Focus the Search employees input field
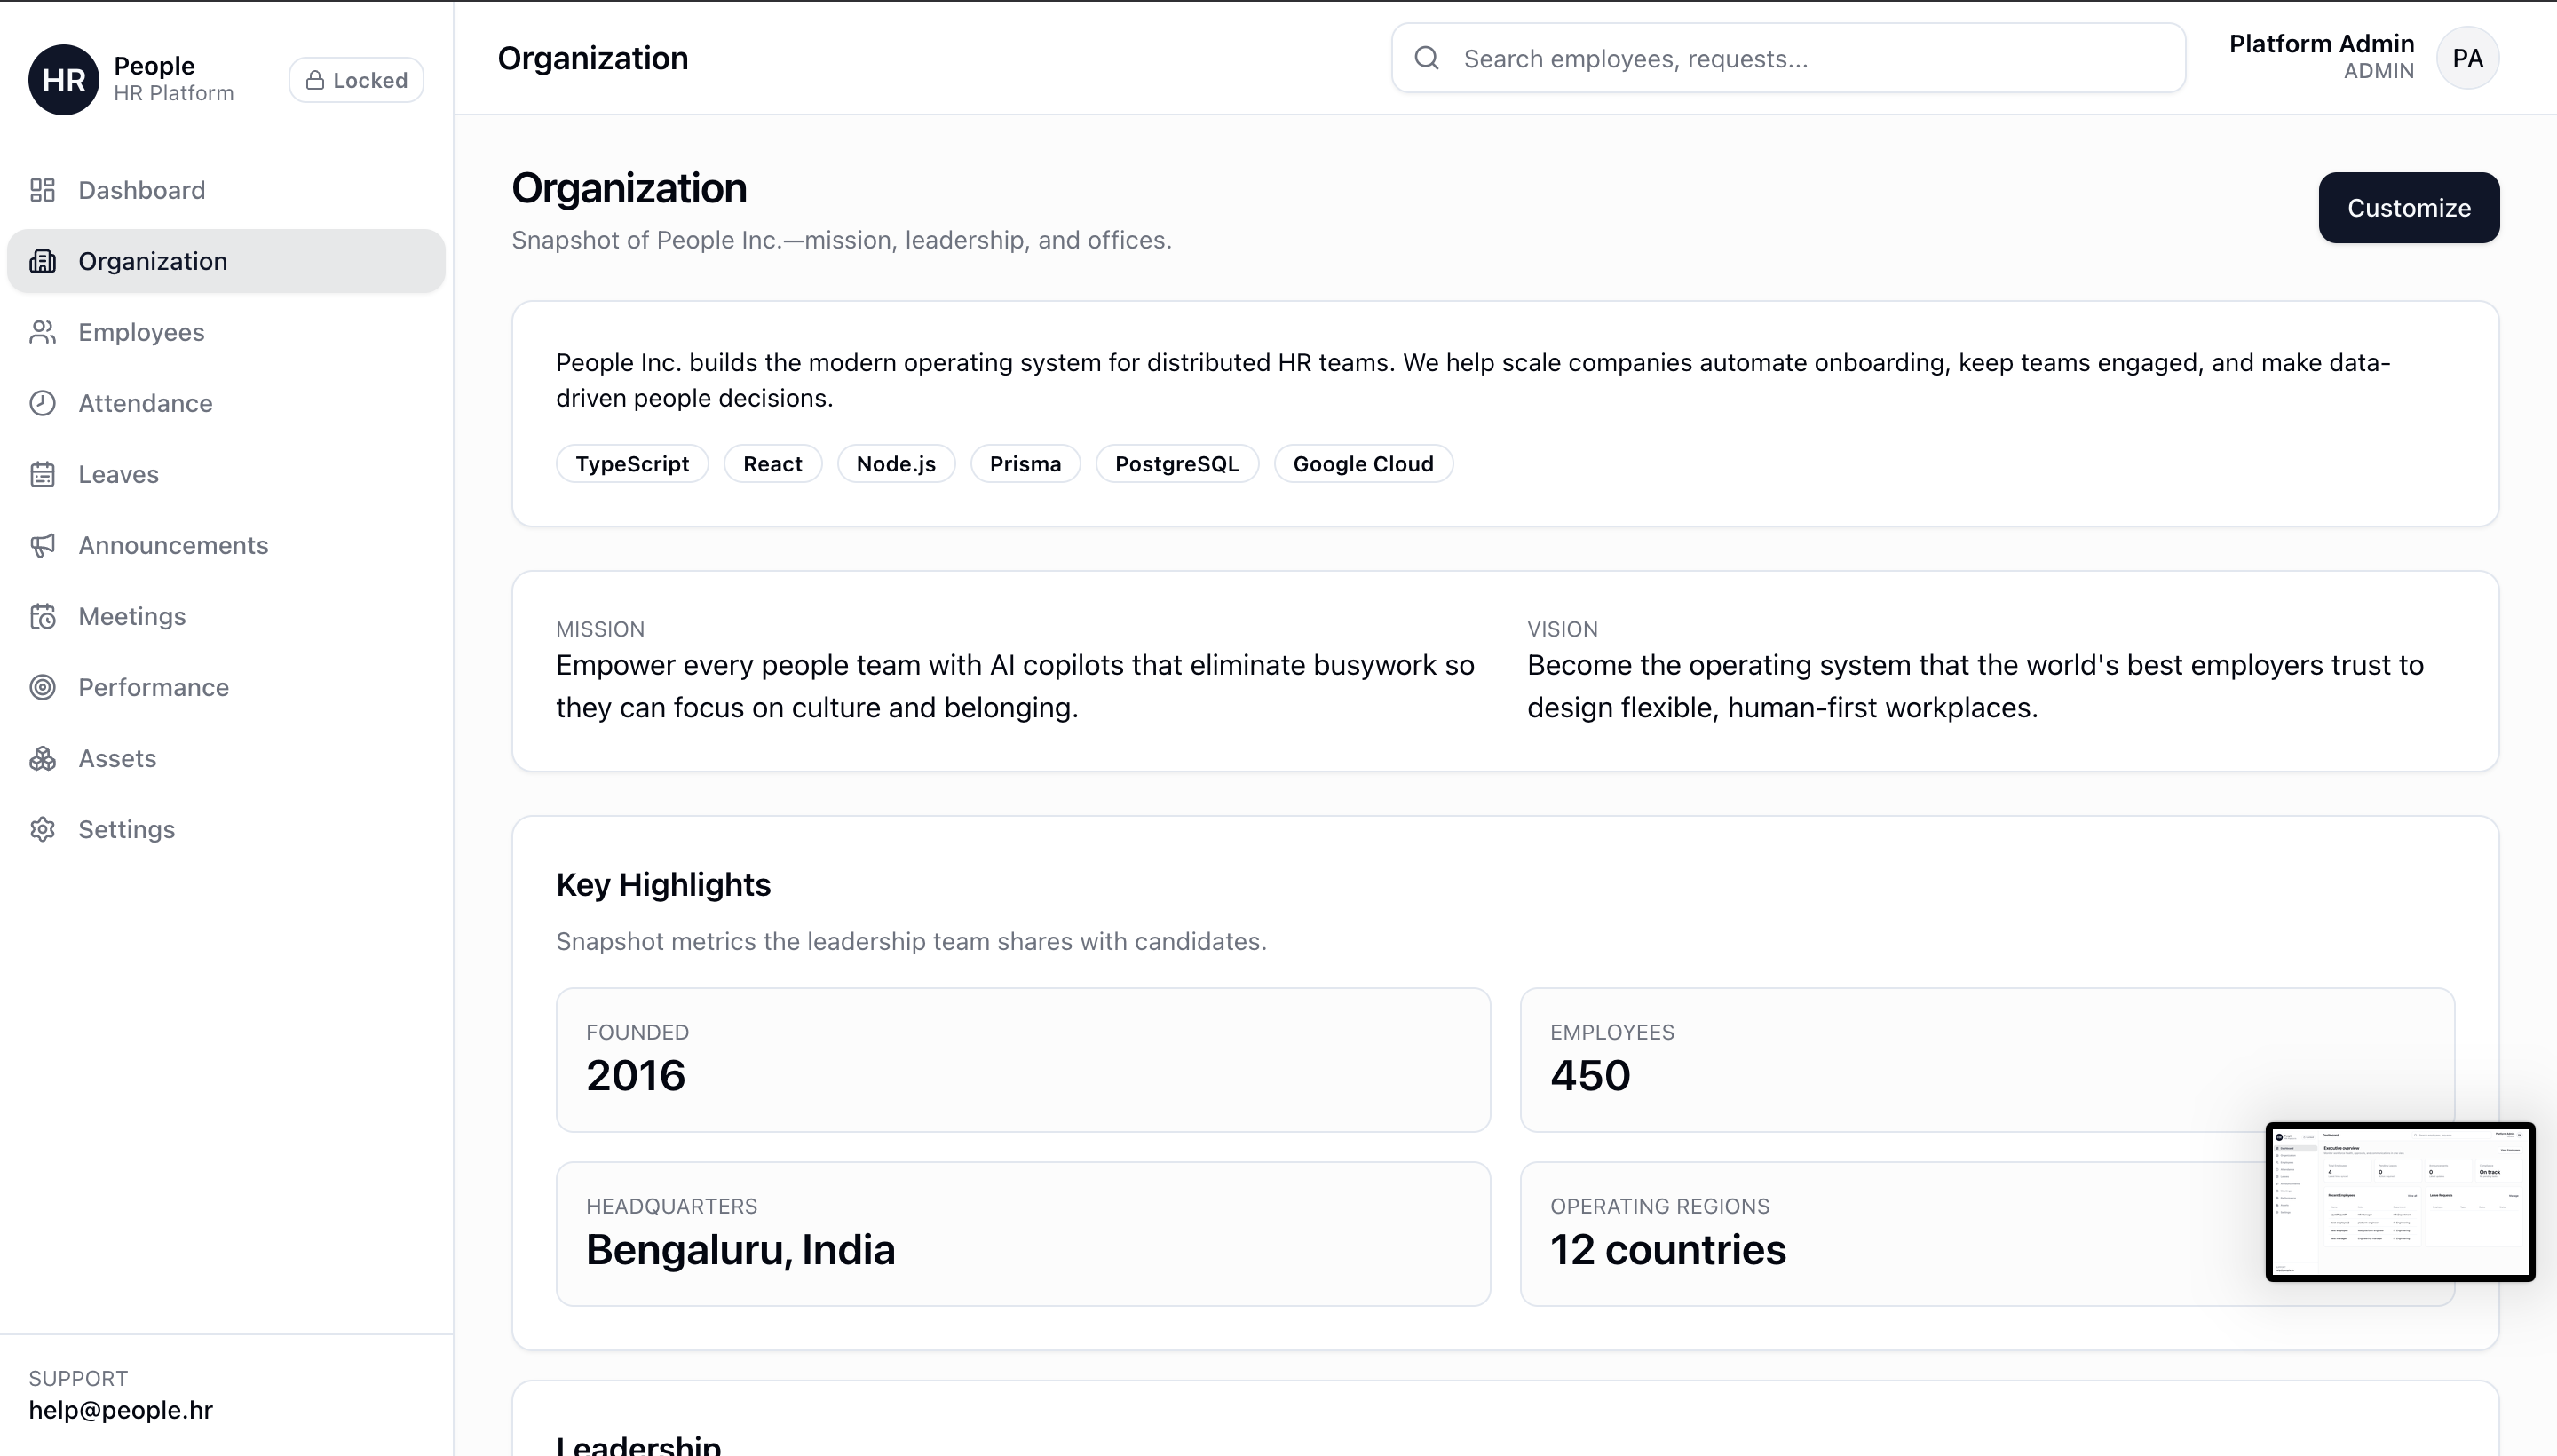The image size is (2557, 1456). click(x=1810, y=58)
